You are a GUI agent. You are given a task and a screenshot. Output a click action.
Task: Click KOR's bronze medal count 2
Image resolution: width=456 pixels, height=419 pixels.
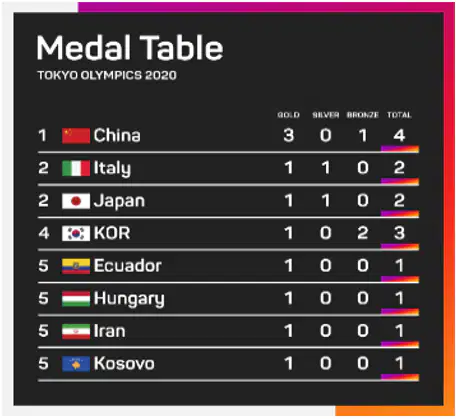click(x=363, y=233)
